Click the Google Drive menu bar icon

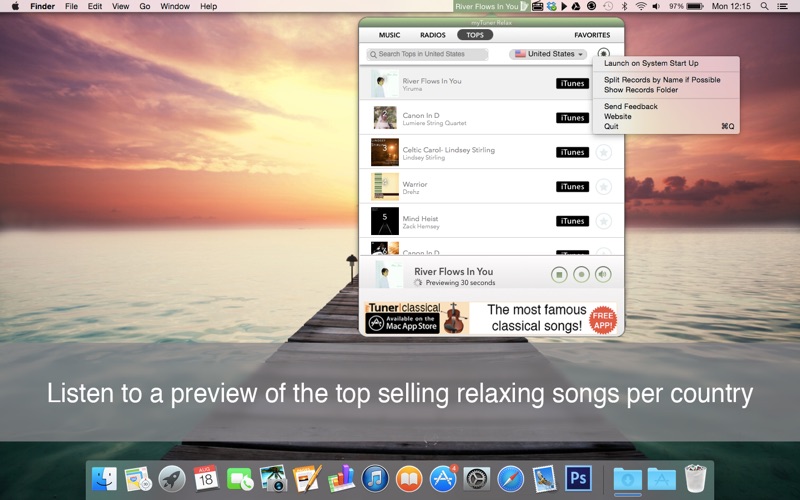coord(576,6)
